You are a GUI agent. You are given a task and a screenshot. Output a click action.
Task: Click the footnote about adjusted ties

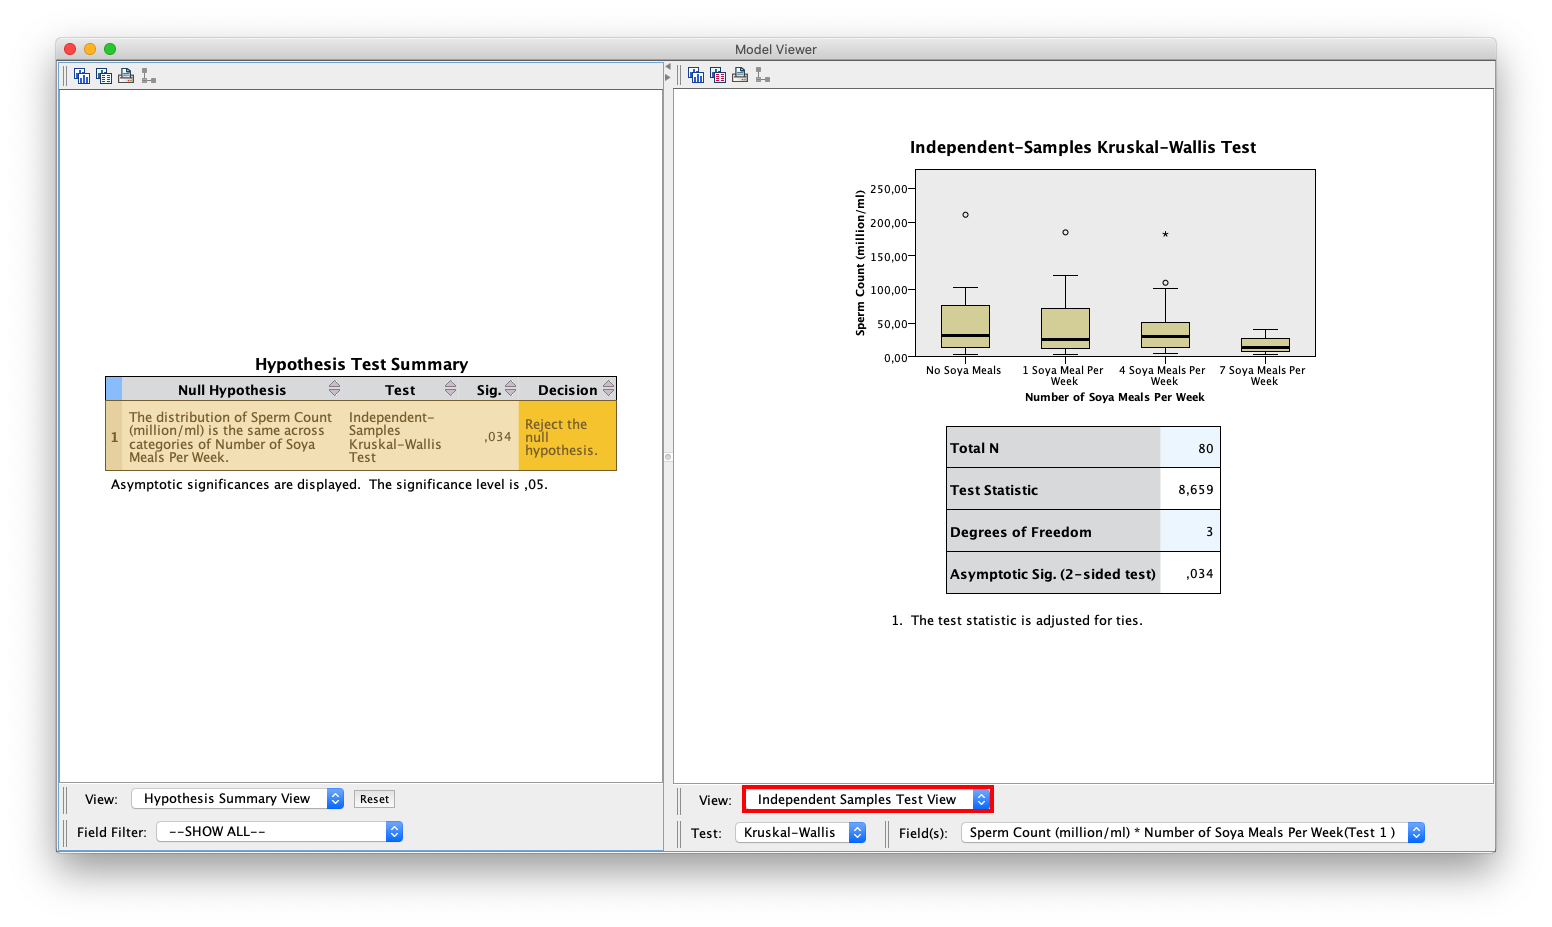coord(1017,620)
